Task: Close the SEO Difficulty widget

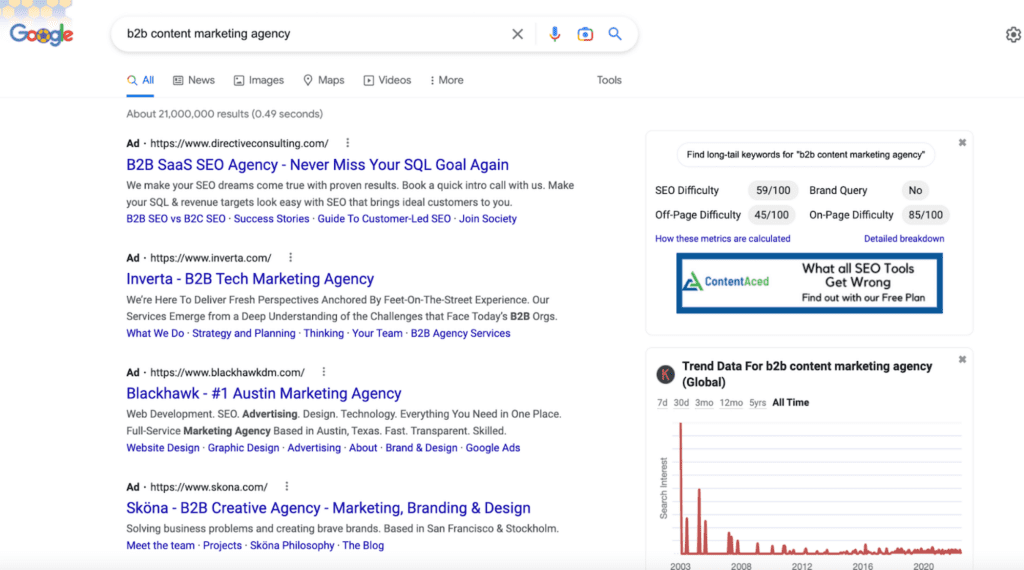Action: (x=962, y=142)
